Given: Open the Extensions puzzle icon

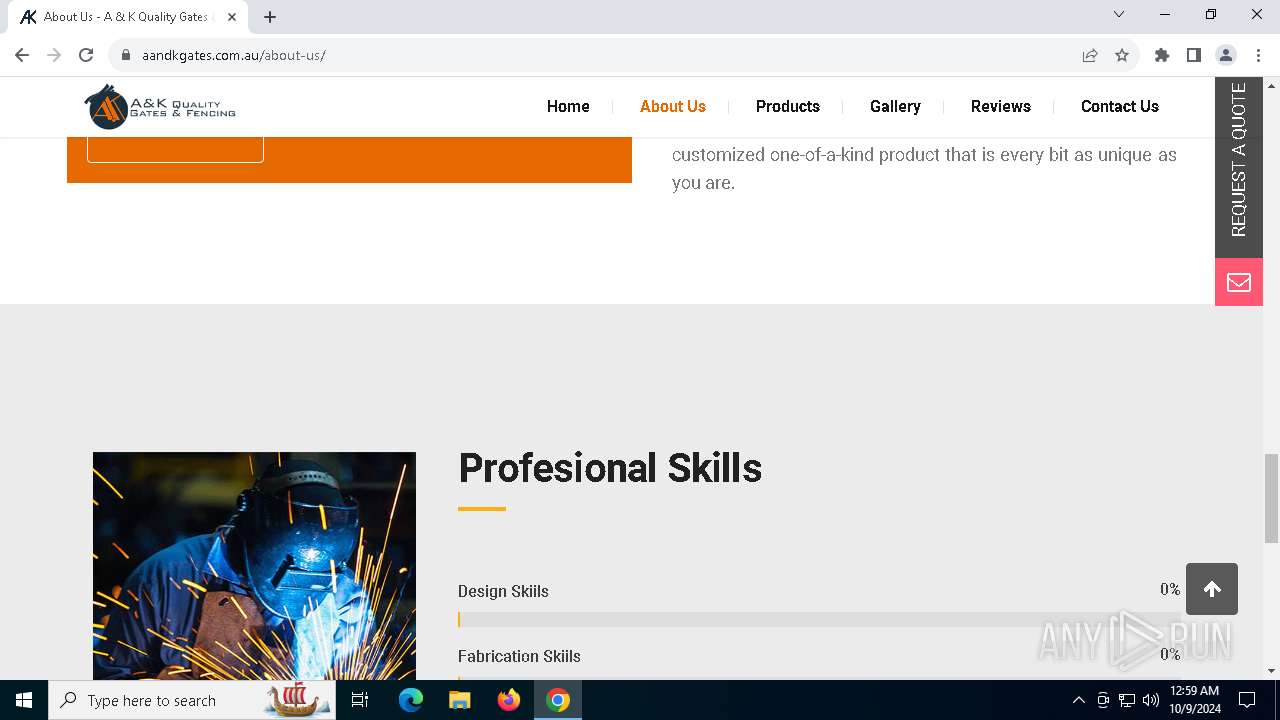Looking at the screenshot, I should click(1162, 55).
